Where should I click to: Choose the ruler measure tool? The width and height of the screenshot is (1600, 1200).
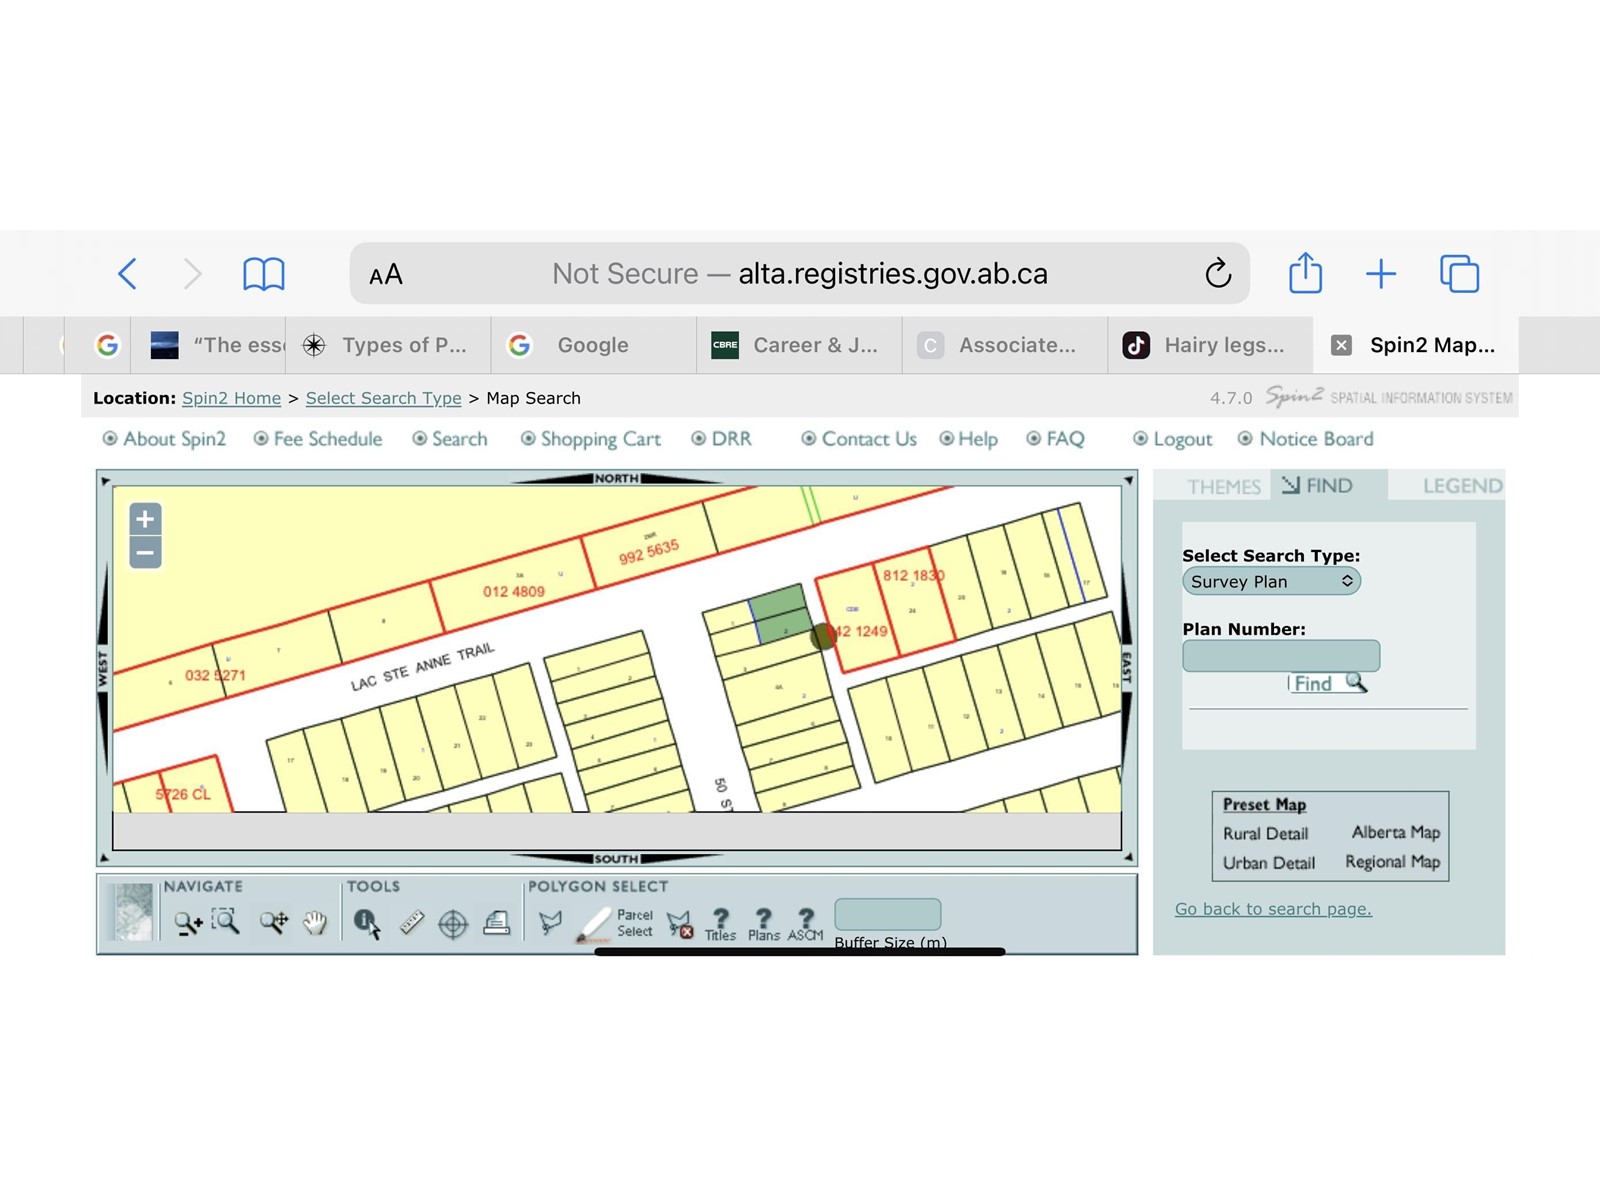click(412, 922)
